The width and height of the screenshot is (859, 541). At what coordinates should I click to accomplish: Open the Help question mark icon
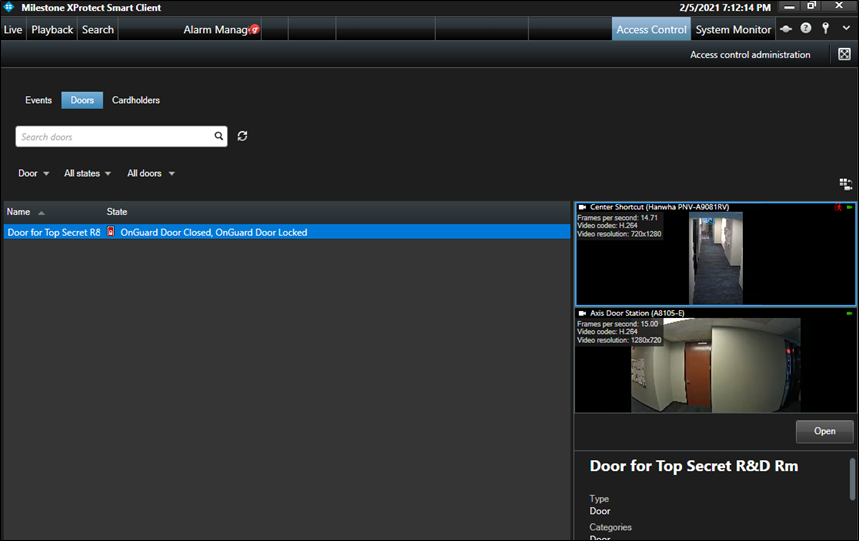[x=805, y=28]
